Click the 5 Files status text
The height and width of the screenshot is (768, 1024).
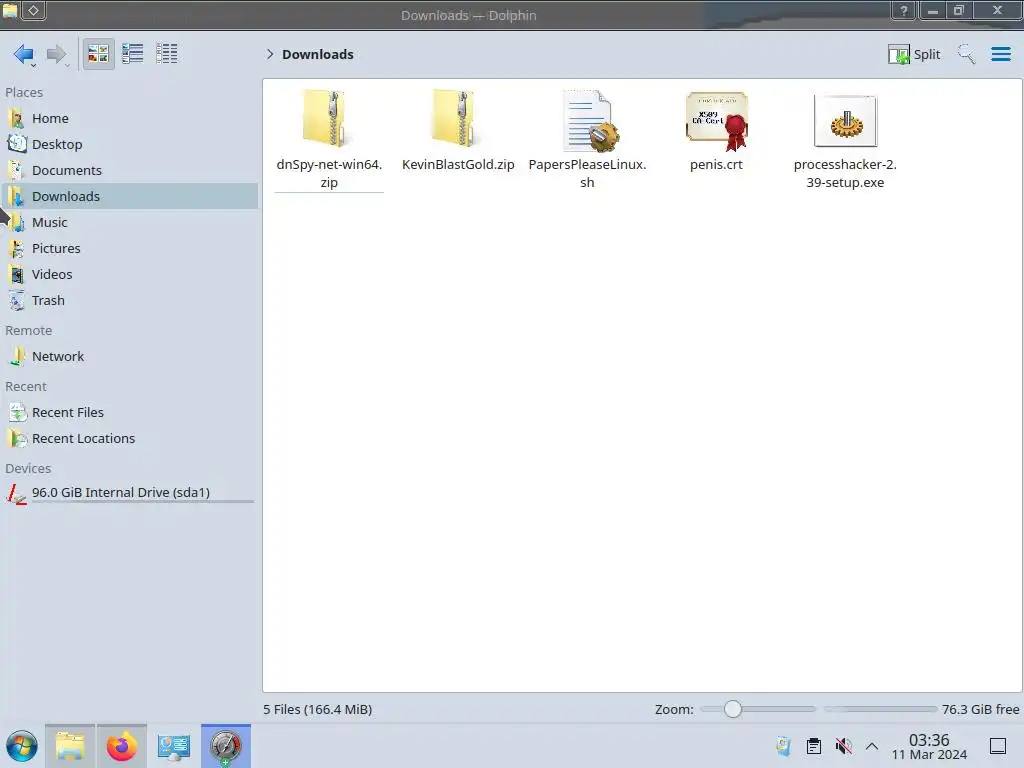tap(317, 710)
